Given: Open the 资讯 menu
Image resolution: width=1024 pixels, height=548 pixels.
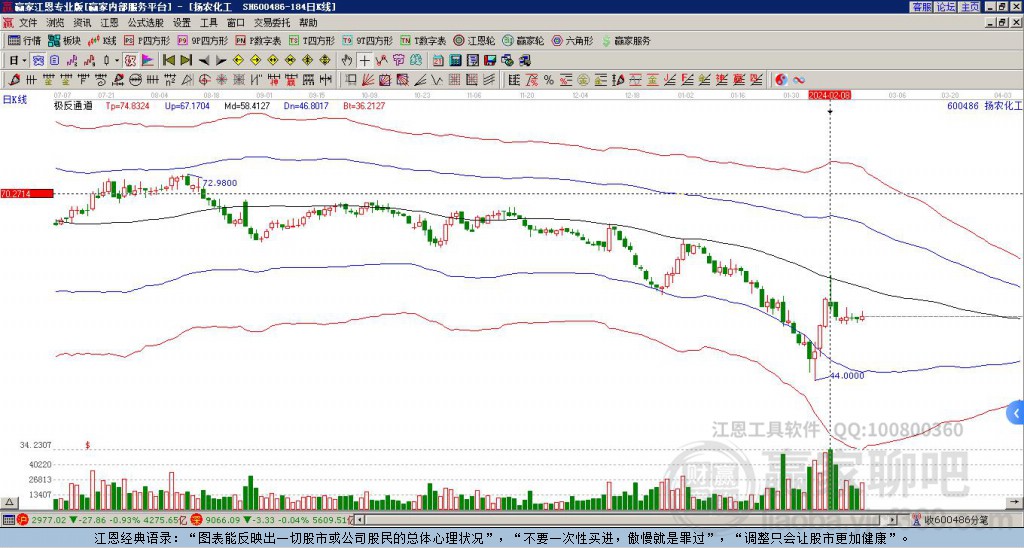Looking at the screenshot, I should [x=82, y=23].
